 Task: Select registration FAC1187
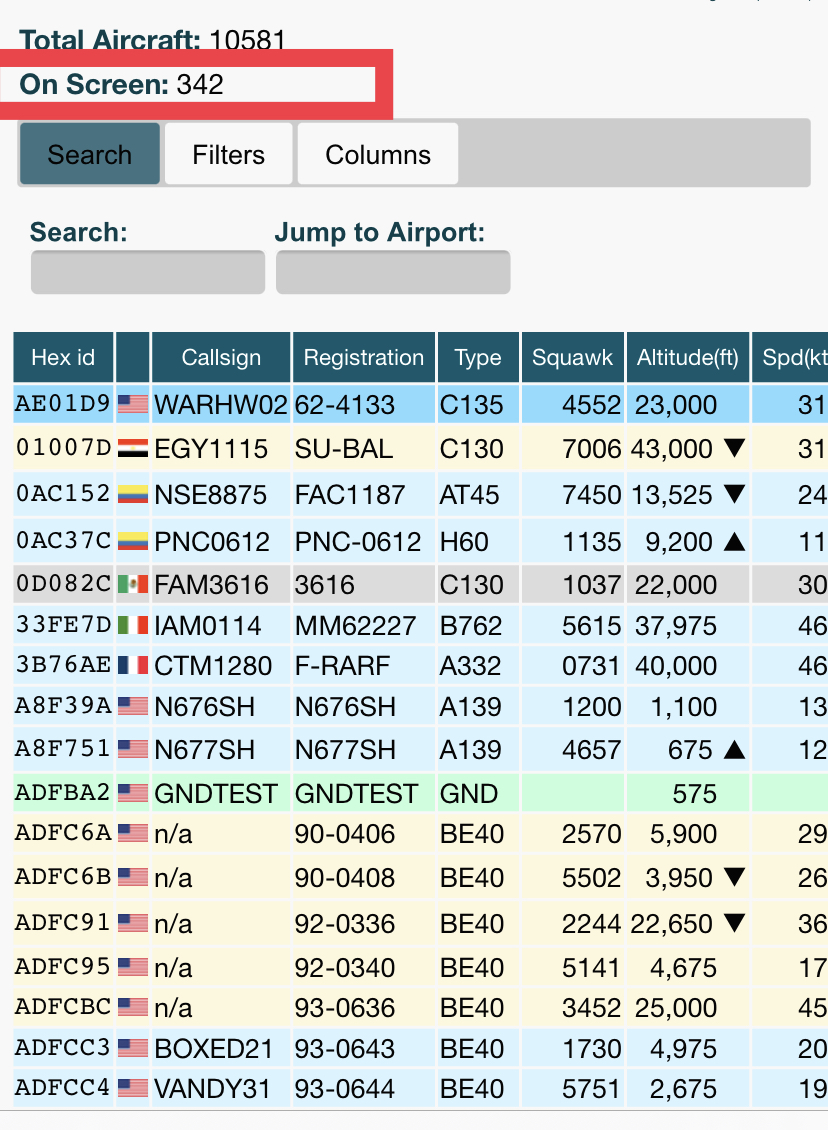tap(350, 495)
